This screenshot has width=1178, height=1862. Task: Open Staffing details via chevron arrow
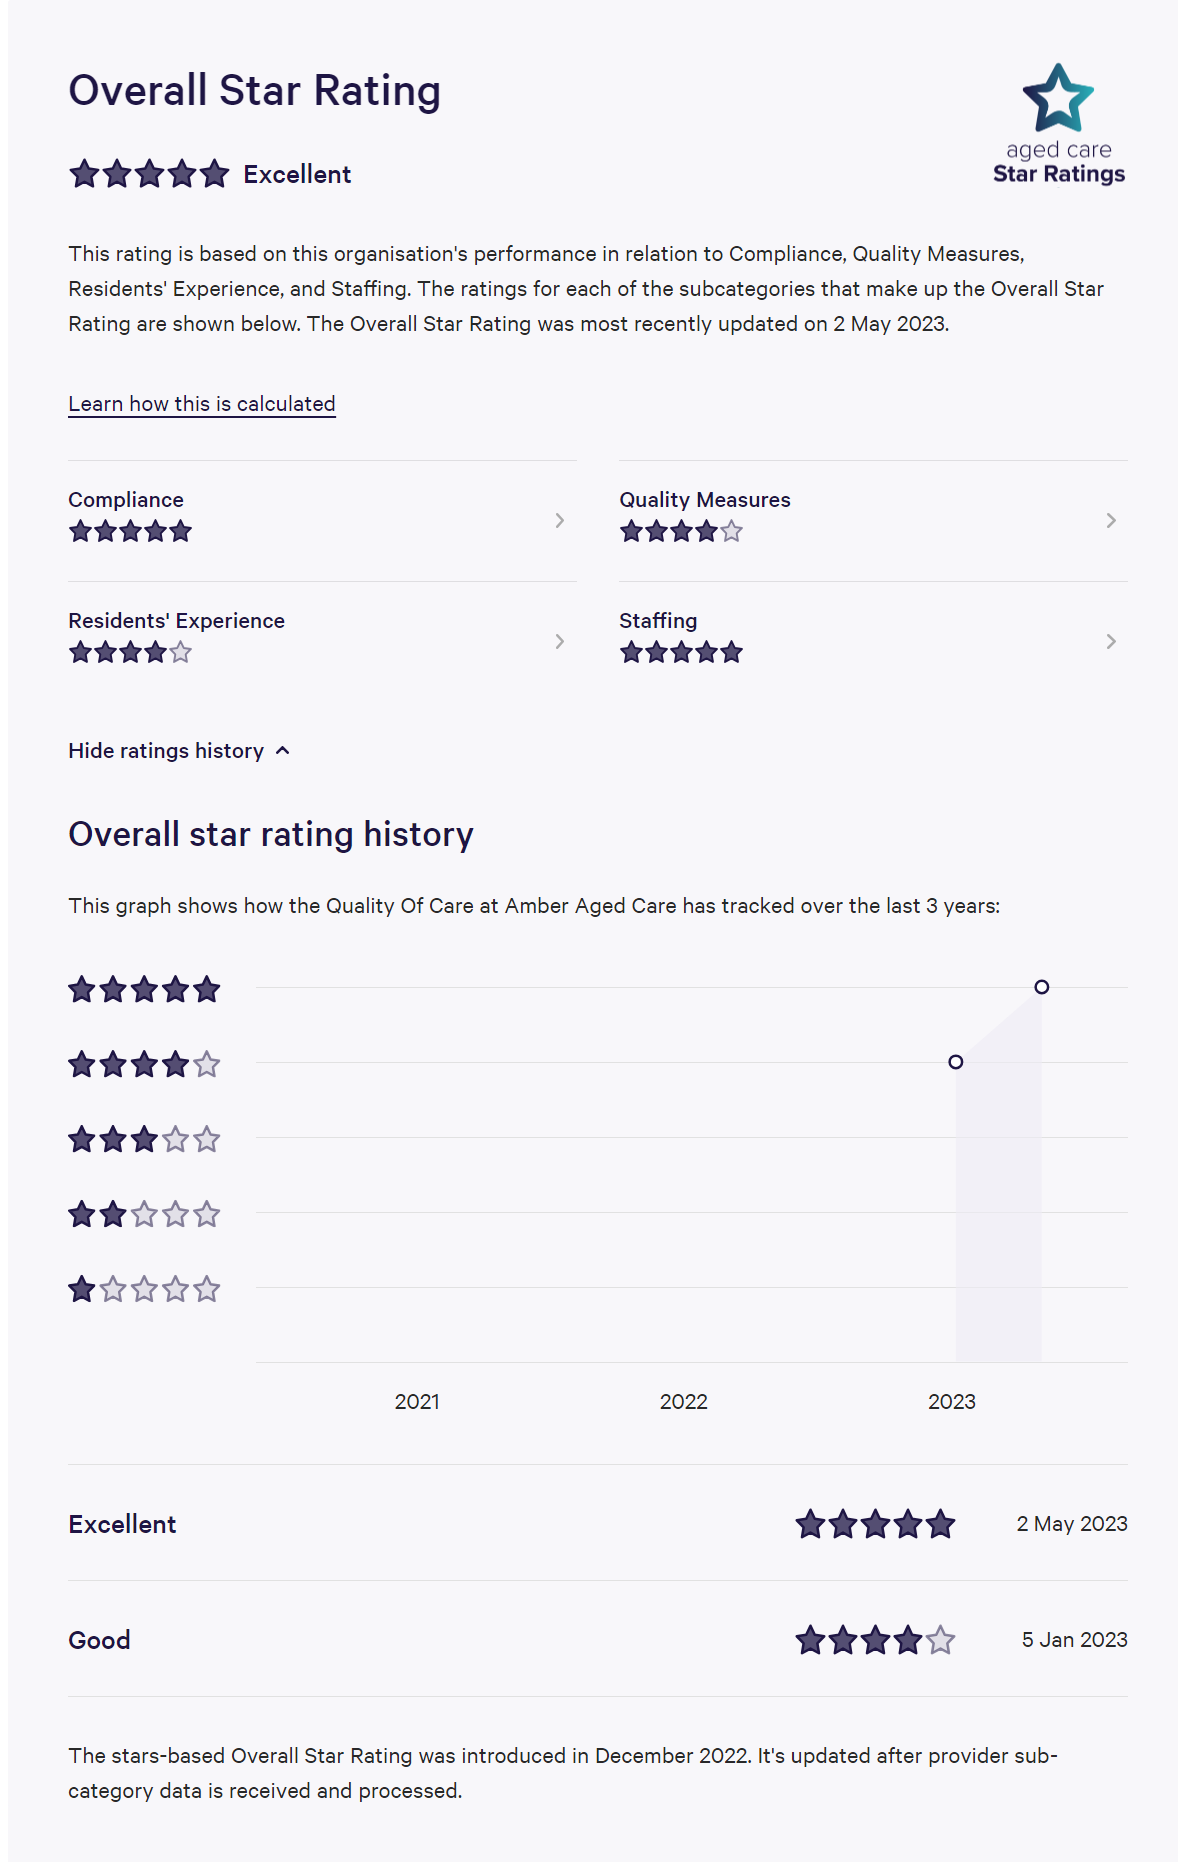tap(1111, 641)
